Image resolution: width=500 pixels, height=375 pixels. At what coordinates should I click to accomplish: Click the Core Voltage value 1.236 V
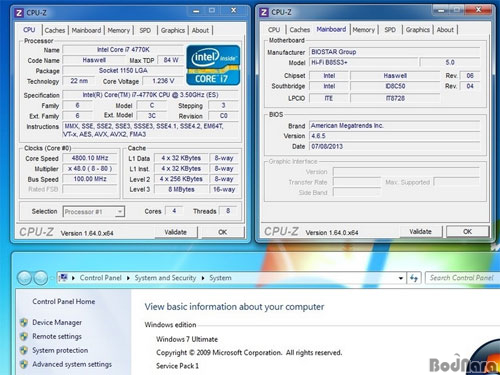(x=163, y=81)
